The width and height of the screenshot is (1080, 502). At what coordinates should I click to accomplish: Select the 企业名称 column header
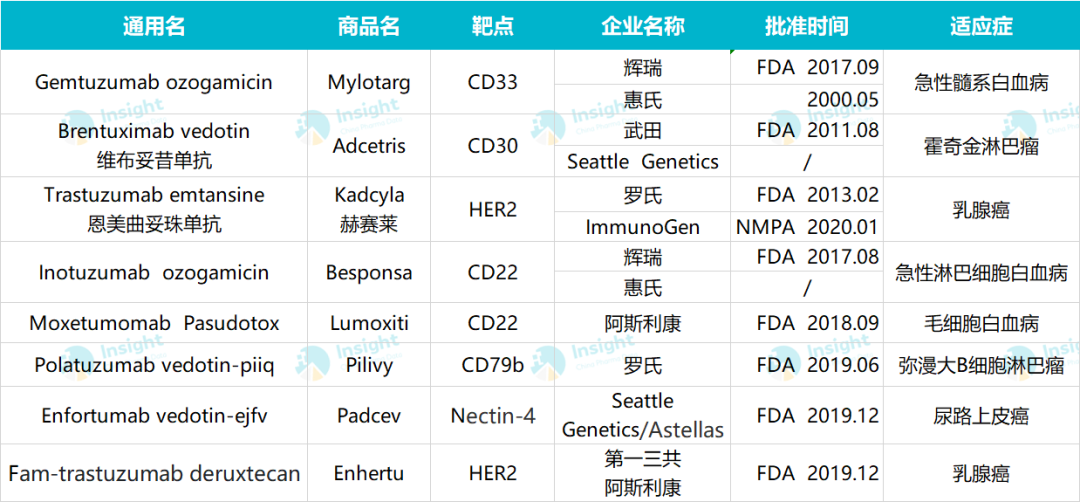click(x=643, y=25)
